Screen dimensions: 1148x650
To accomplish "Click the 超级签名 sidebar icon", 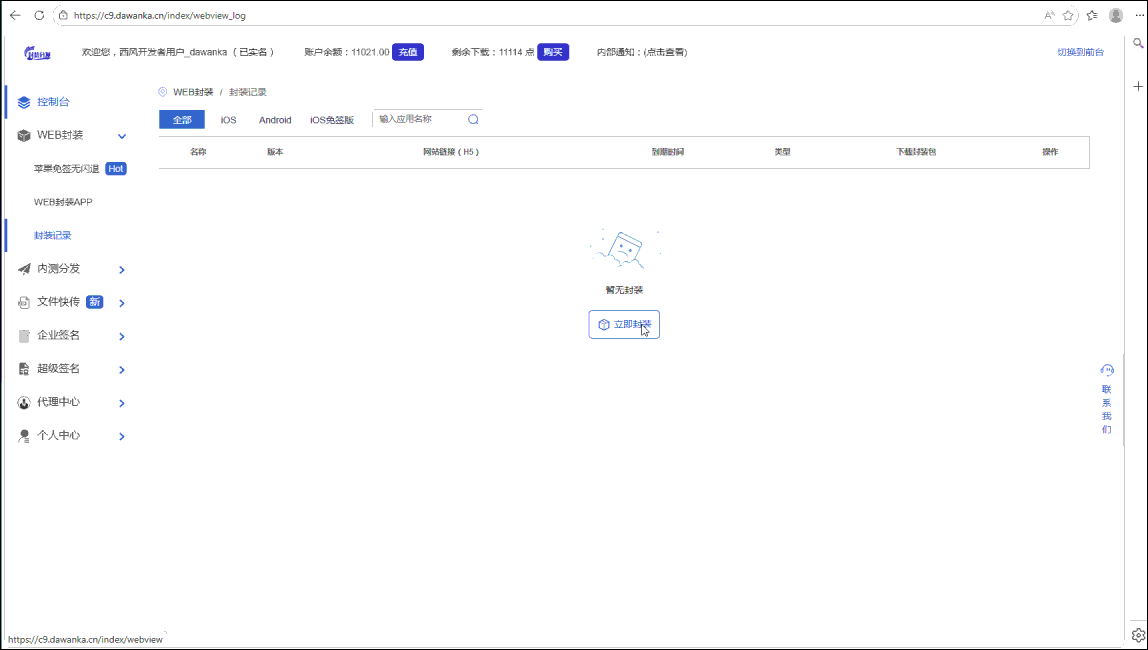I will pyautogui.click(x=22, y=368).
